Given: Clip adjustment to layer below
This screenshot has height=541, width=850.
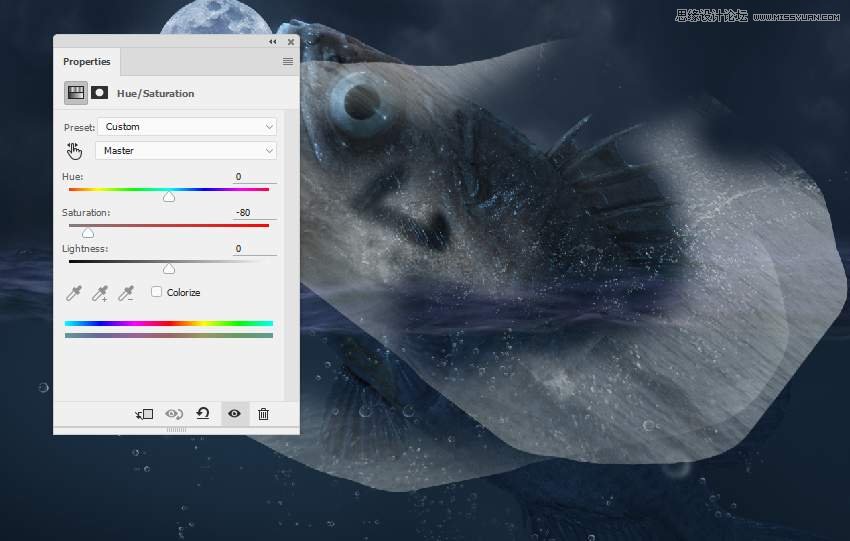Looking at the screenshot, I should 145,414.
